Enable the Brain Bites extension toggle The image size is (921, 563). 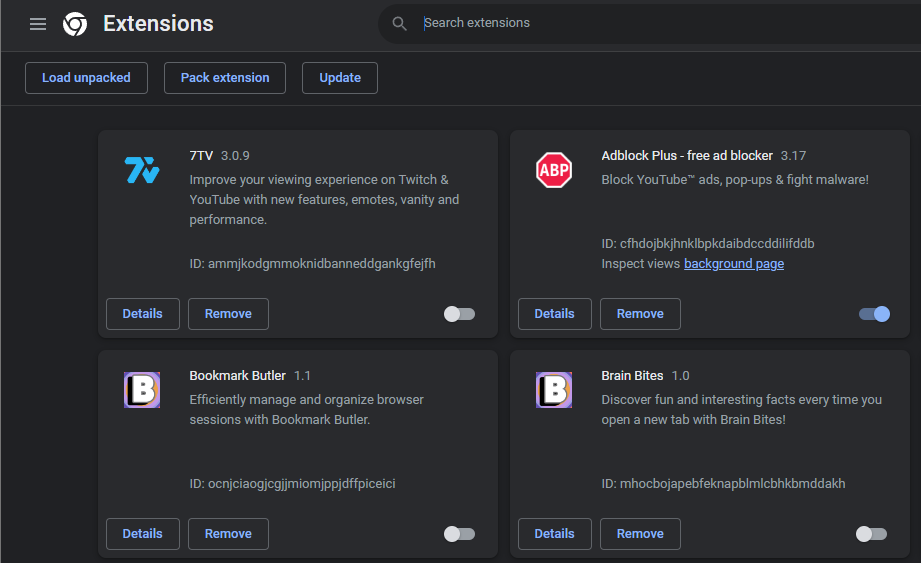[871, 534]
